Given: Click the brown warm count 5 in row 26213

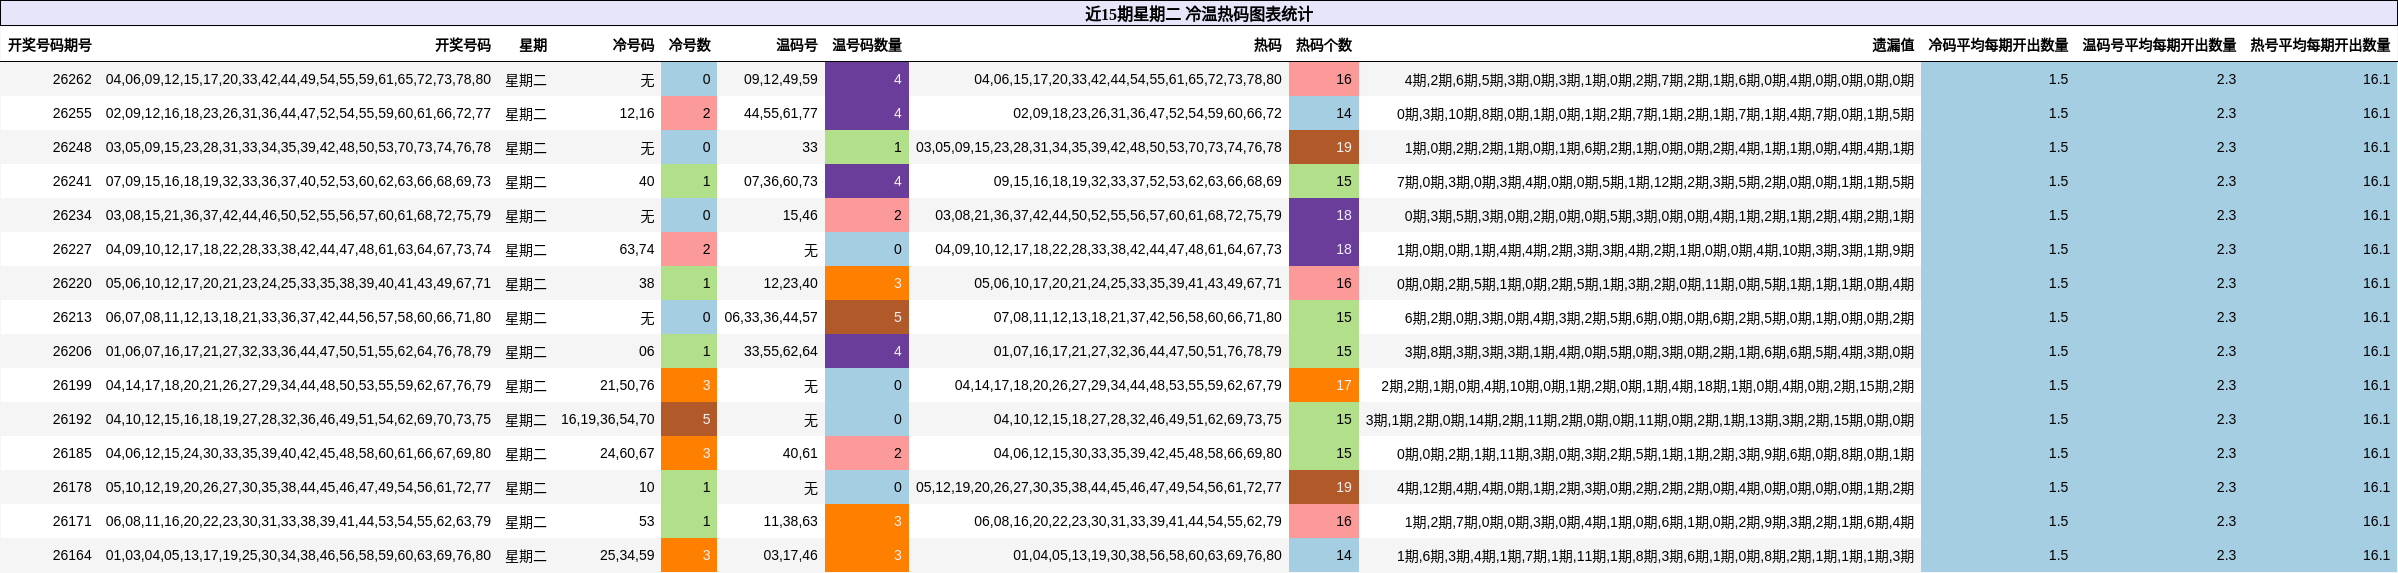Looking at the screenshot, I should click(x=867, y=317).
